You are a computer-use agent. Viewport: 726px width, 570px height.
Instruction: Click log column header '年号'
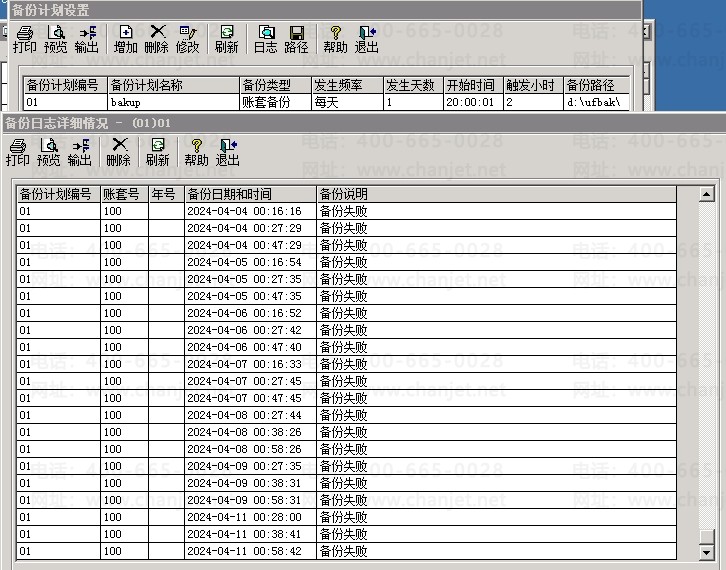[x=166, y=194]
